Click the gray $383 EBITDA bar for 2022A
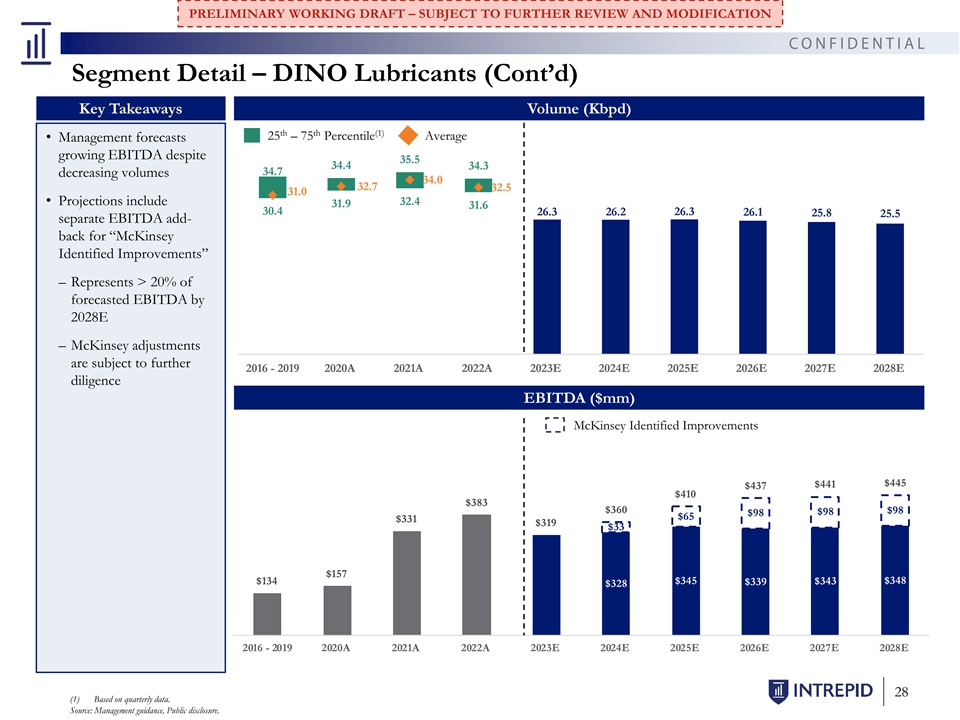The height and width of the screenshot is (720, 960). click(x=476, y=575)
